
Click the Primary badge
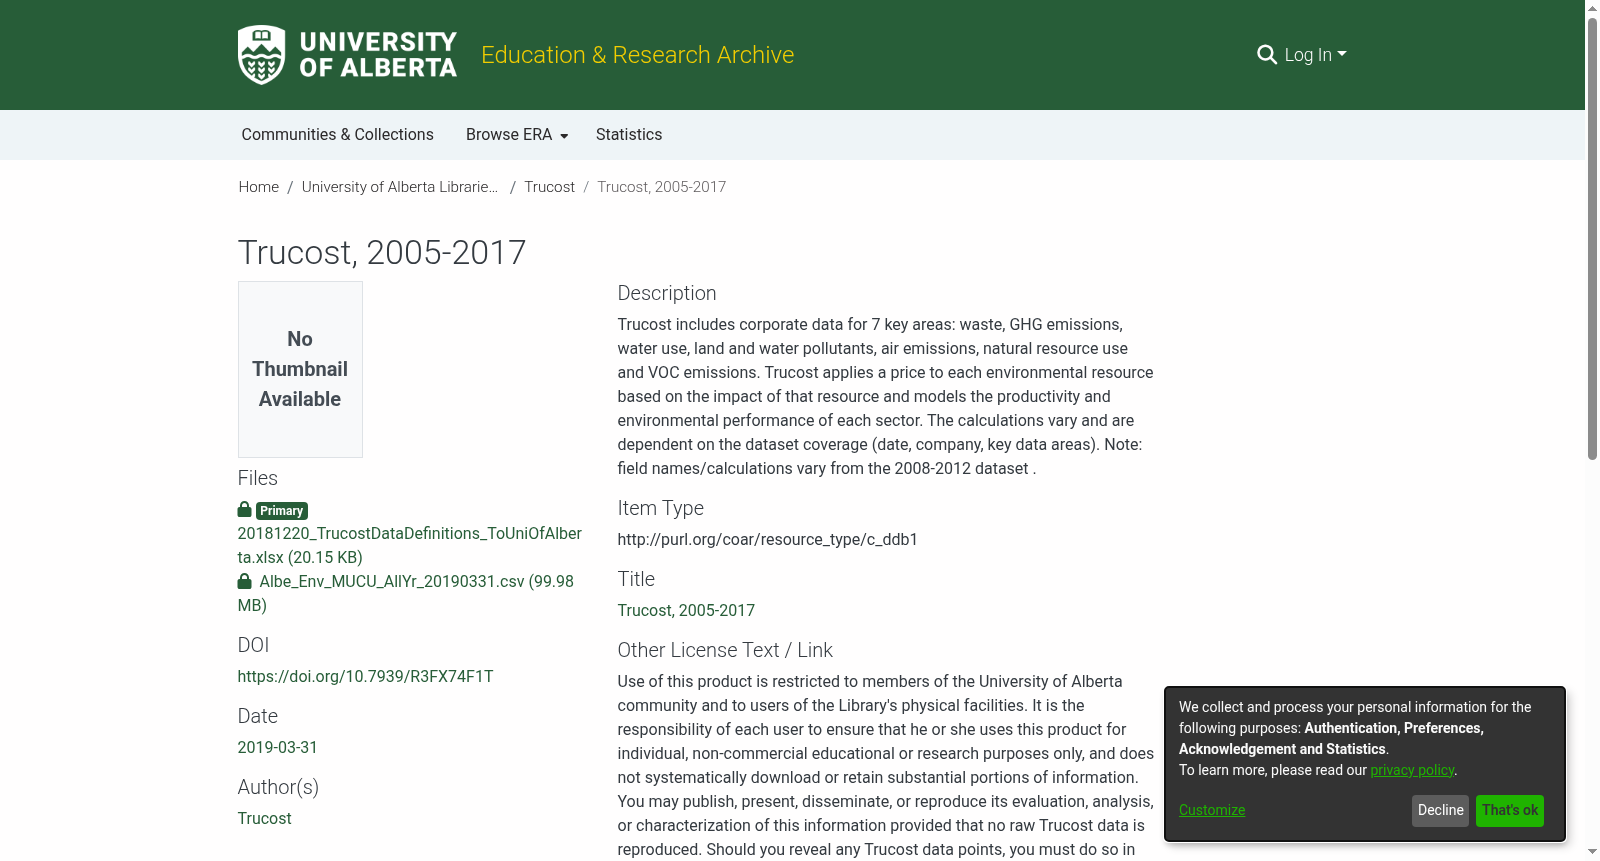(x=282, y=511)
